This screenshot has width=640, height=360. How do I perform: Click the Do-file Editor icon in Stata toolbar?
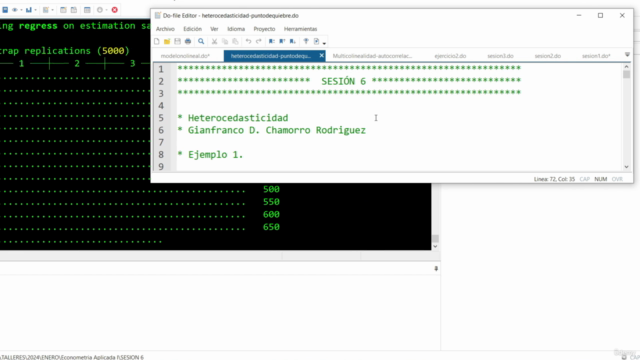pyautogui.click(x=46, y=10)
